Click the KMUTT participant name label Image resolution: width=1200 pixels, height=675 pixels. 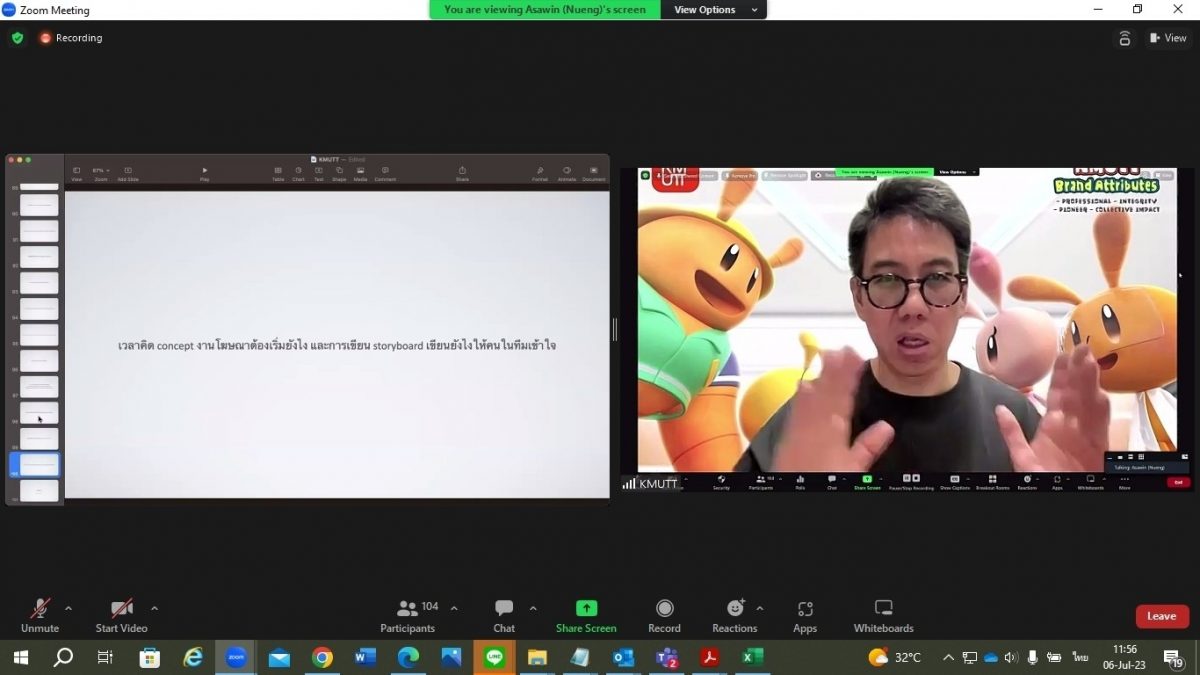[659, 484]
